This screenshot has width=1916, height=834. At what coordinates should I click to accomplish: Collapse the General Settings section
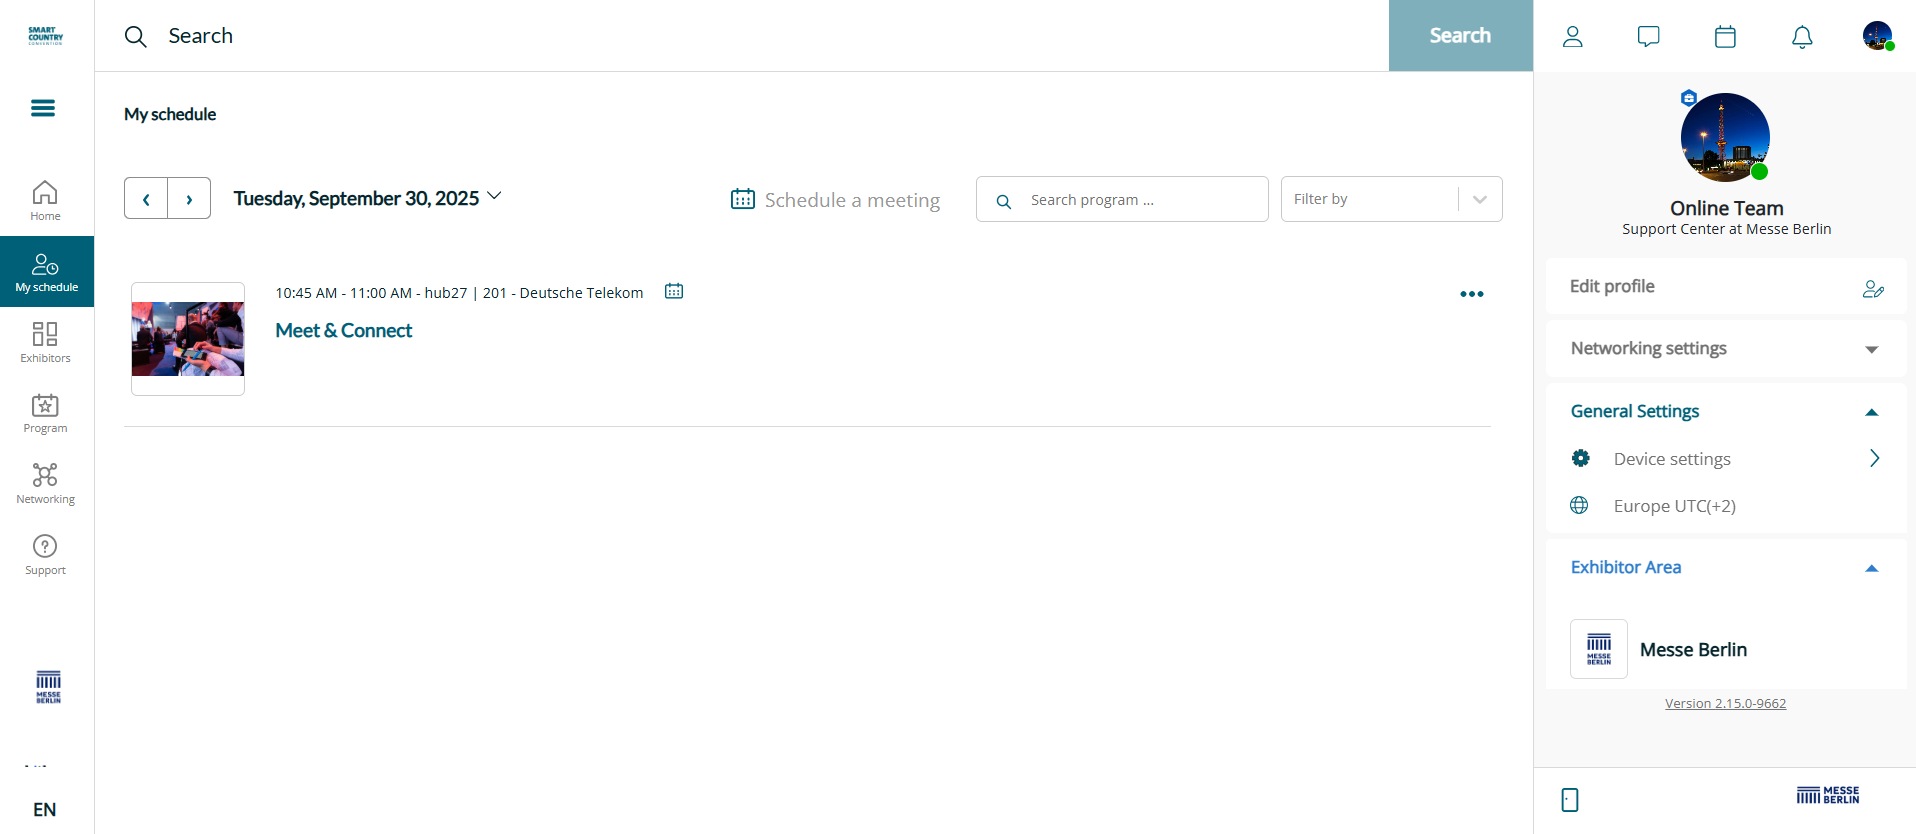[1726, 411]
